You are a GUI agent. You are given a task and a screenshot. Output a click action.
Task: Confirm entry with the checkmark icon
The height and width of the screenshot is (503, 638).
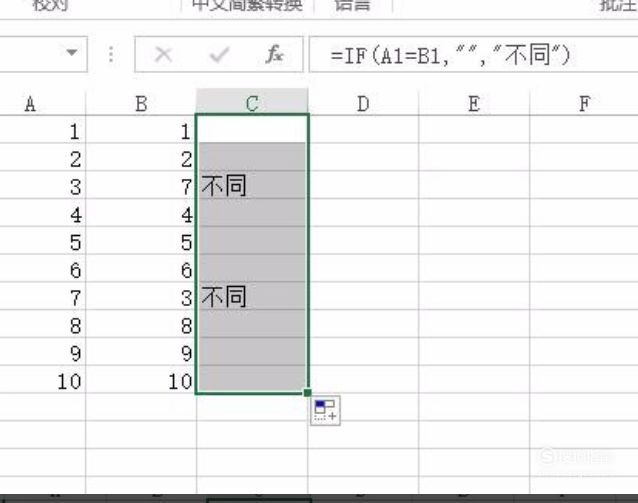point(220,55)
